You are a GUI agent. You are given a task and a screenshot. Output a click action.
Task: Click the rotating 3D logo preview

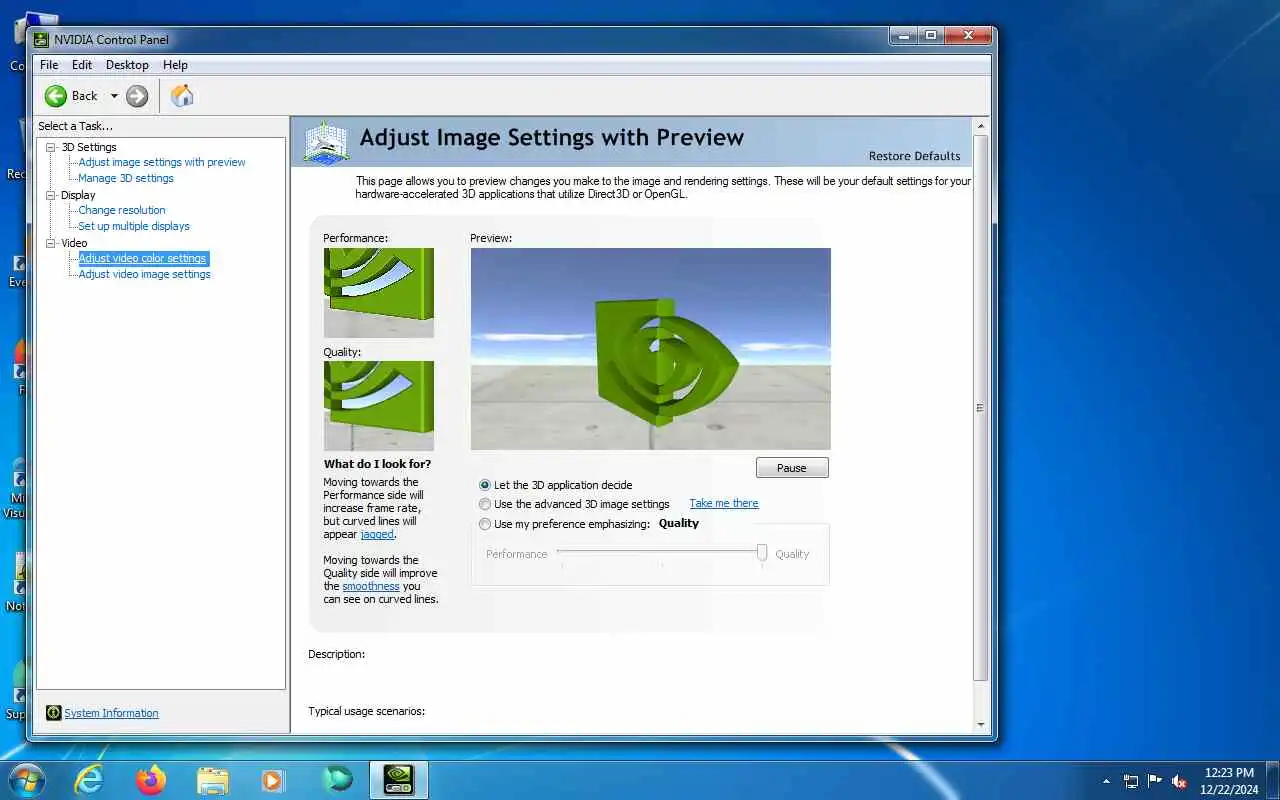pos(651,349)
